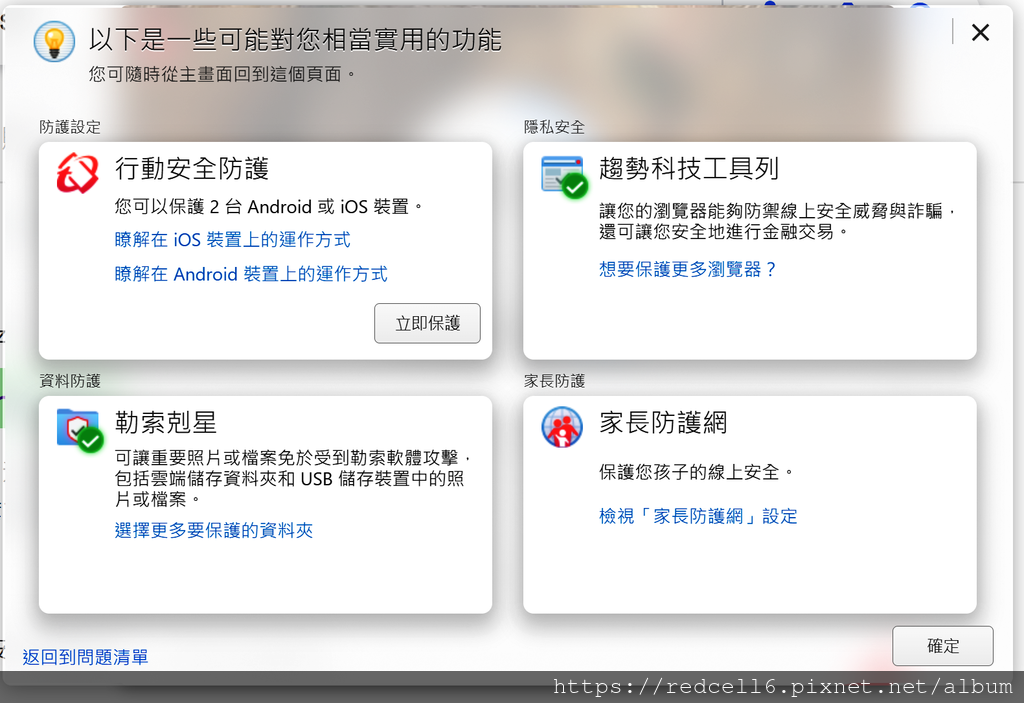Open 檢視「家長防護網」設定 link

698,516
